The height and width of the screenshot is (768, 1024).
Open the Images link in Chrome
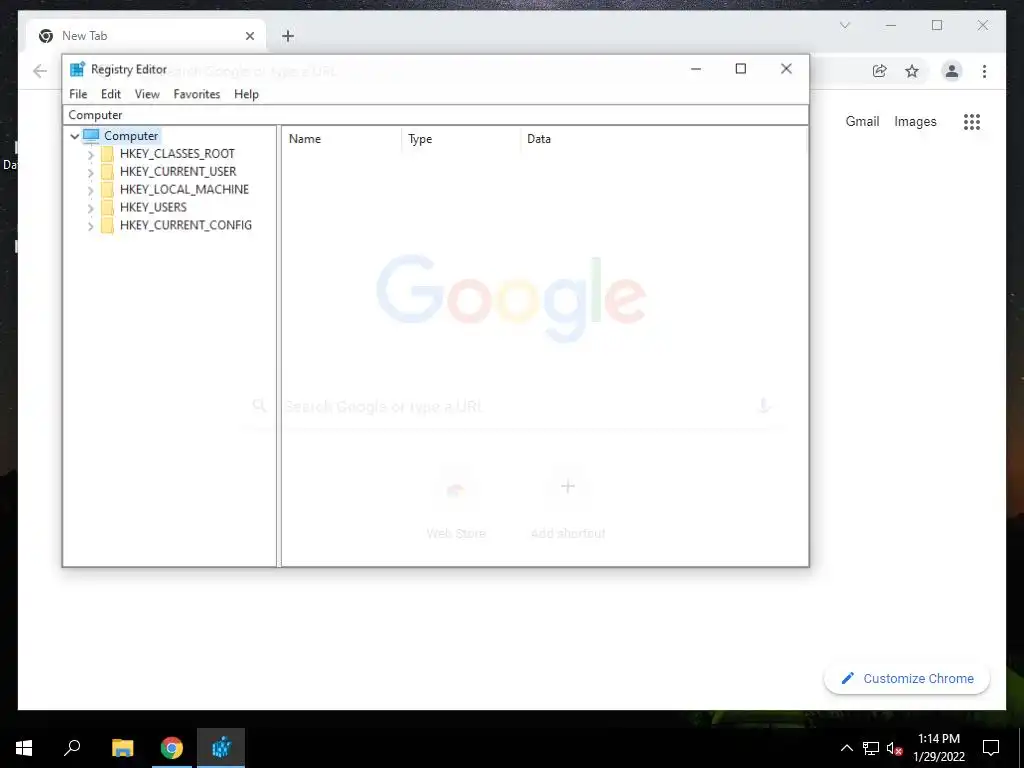[x=915, y=121]
